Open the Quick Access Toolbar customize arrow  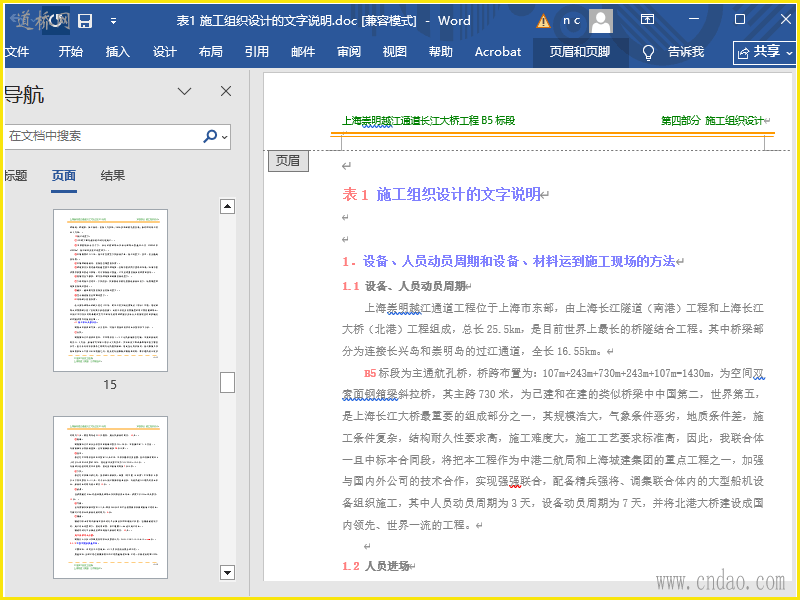tap(113, 21)
